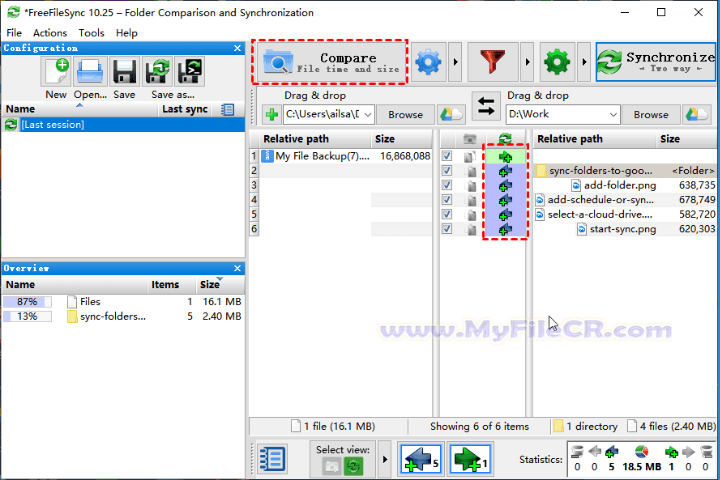The width and height of the screenshot is (720, 480).
Task: Click the Last sync column view-list icon
Action: click(x=227, y=109)
